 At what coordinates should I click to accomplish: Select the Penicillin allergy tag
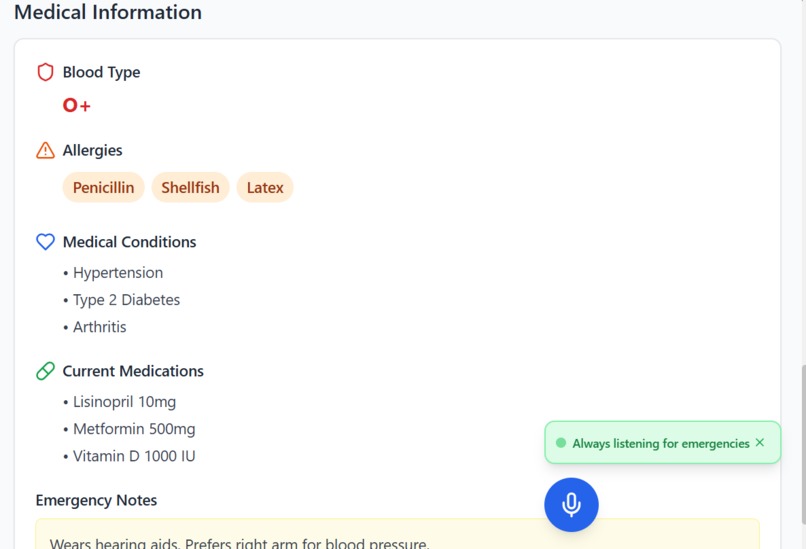103,187
